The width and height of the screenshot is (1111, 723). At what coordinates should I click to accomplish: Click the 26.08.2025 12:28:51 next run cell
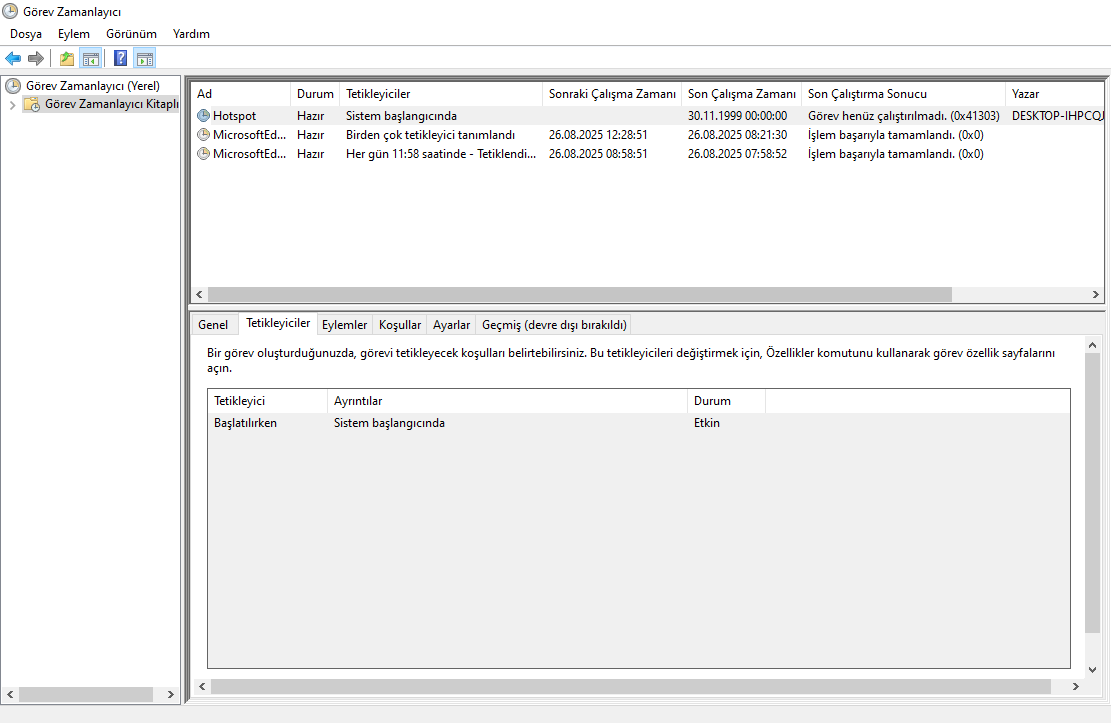(598, 135)
